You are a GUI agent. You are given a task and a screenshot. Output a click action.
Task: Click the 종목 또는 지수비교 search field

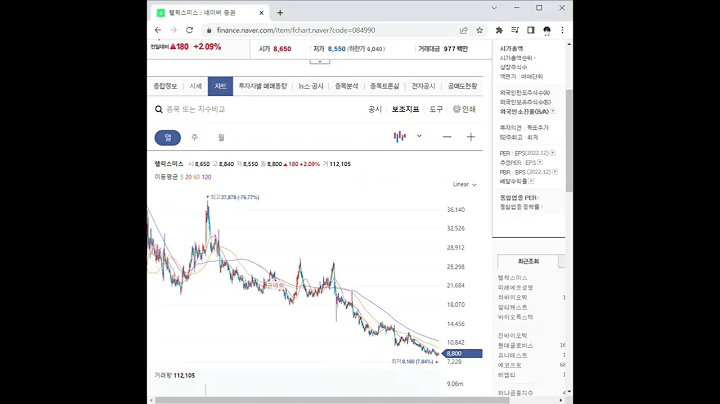pyautogui.click(x=196, y=109)
